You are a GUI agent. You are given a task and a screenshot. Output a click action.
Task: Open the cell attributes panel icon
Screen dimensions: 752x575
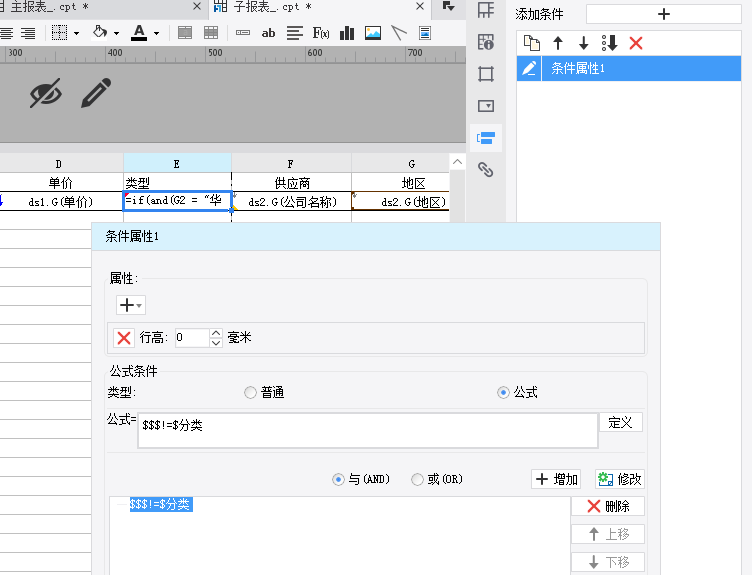point(486,42)
